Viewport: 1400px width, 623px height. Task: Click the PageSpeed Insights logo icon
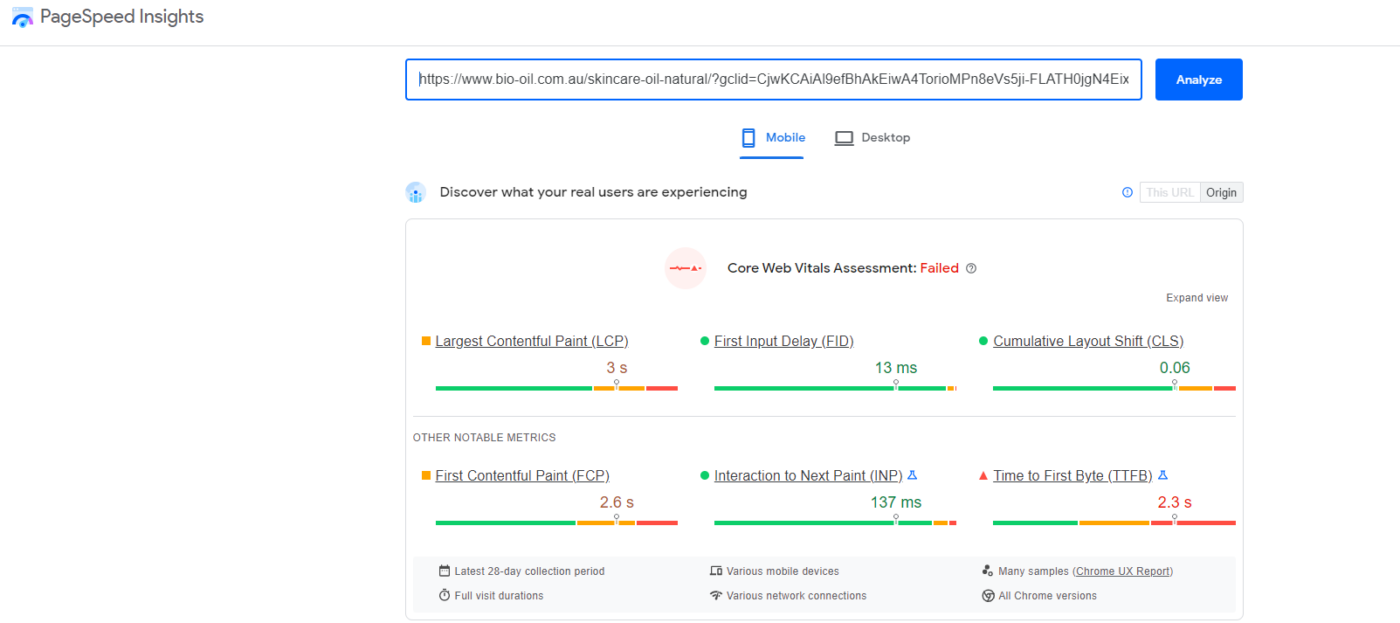pyautogui.click(x=22, y=17)
